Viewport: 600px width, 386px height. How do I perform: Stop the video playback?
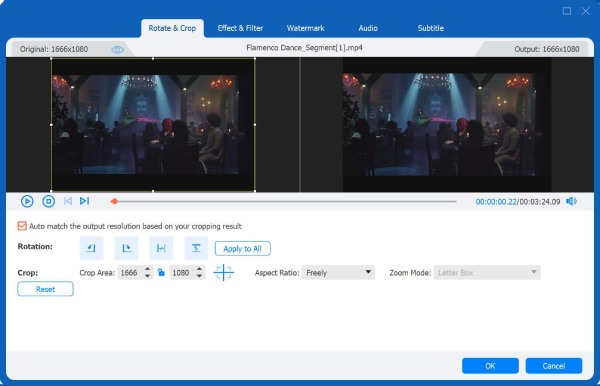48,201
